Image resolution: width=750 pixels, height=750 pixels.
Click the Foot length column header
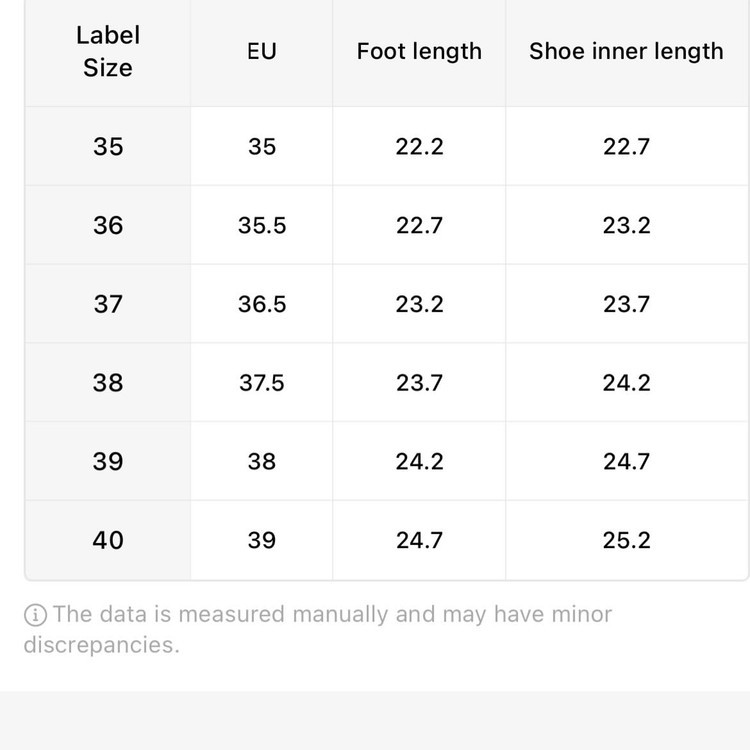(x=419, y=51)
